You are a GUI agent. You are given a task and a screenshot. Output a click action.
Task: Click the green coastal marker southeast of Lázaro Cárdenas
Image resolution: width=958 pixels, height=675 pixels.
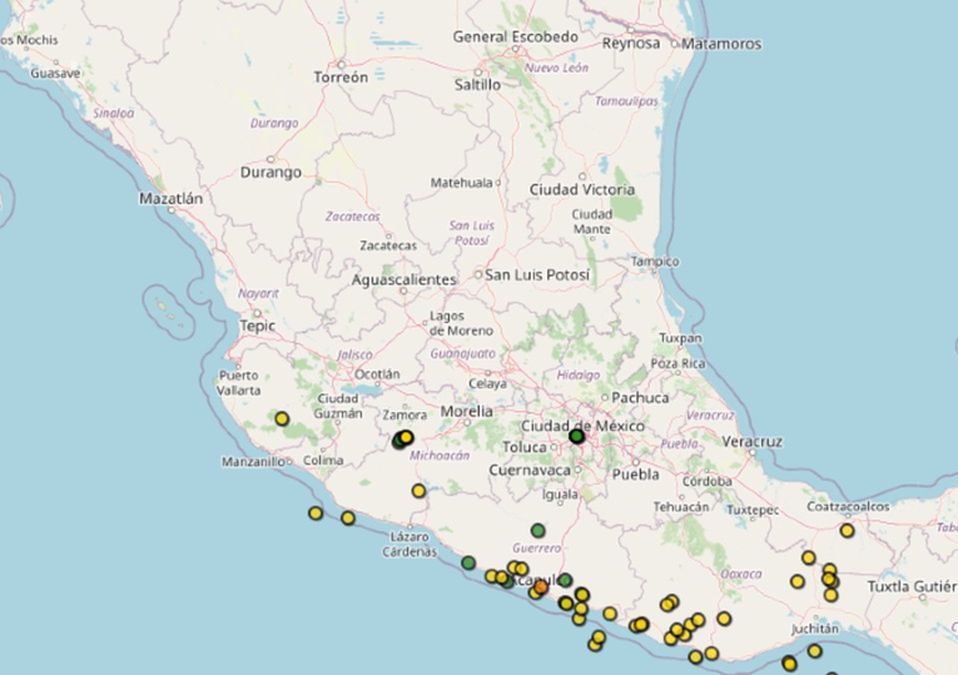pyautogui.click(x=468, y=563)
